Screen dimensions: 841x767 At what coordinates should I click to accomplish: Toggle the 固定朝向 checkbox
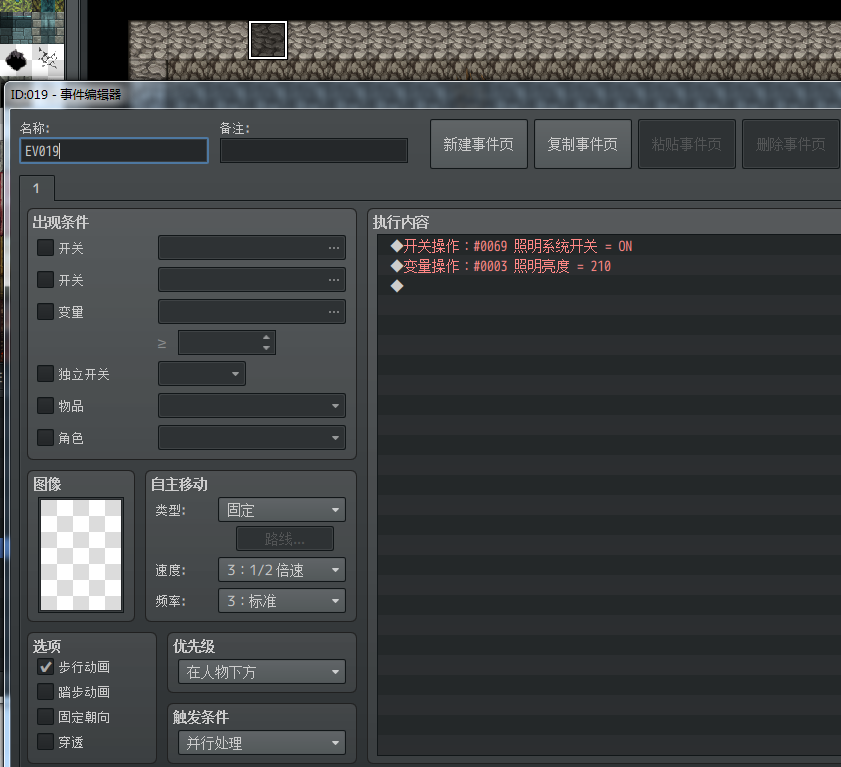coord(45,716)
